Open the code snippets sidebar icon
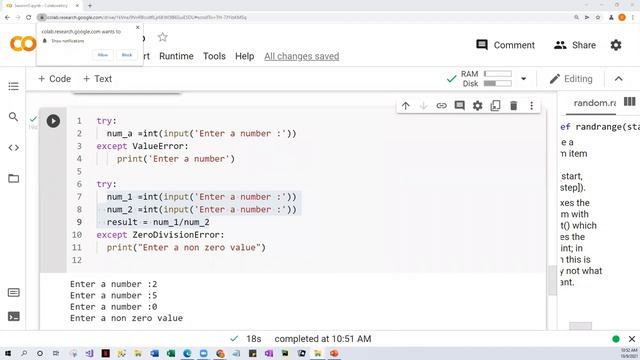This screenshot has width=640, height=360. pos(13,148)
